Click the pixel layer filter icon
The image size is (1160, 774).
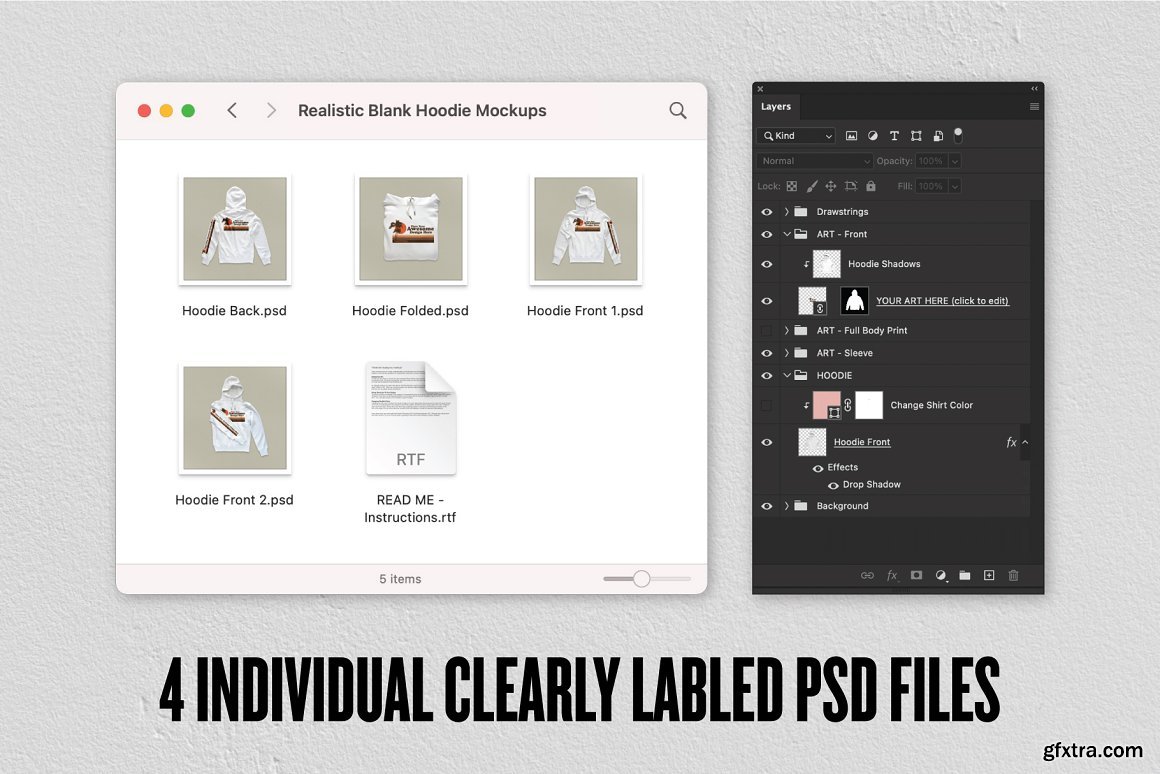coord(852,136)
